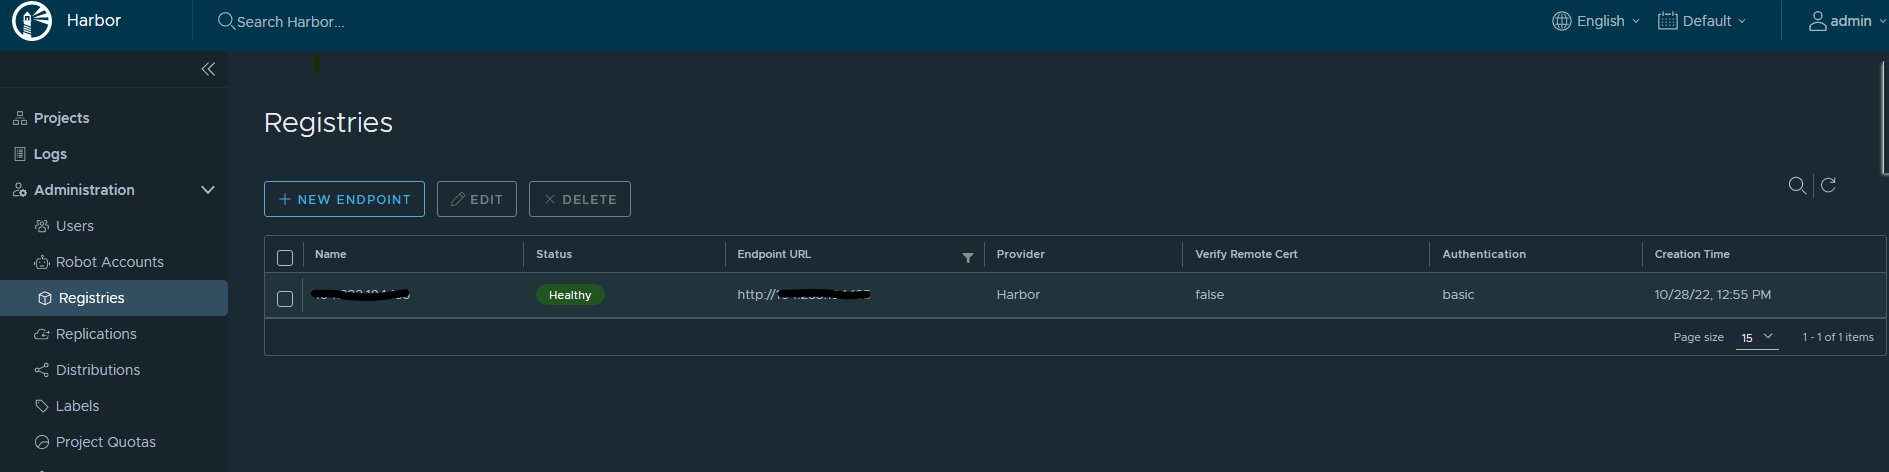Click the Endpoint URL filter icon
The height and width of the screenshot is (472, 1889).
(967, 258)
